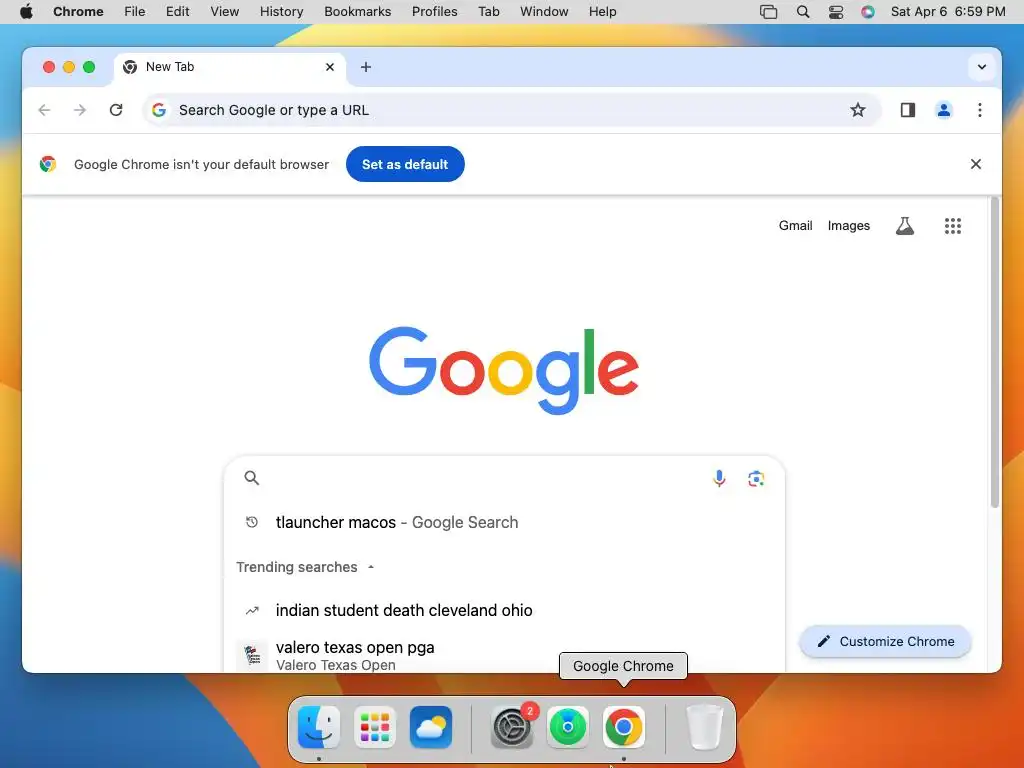Open Finder from the Dock
1024x768 pixels.
319,727
